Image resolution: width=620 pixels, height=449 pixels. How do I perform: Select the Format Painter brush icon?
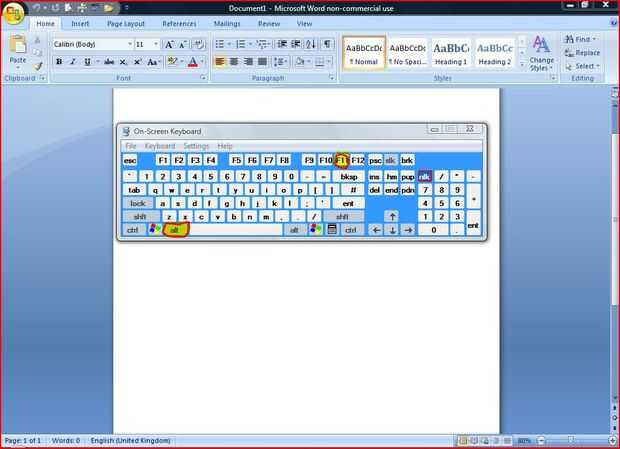(38, 66)
